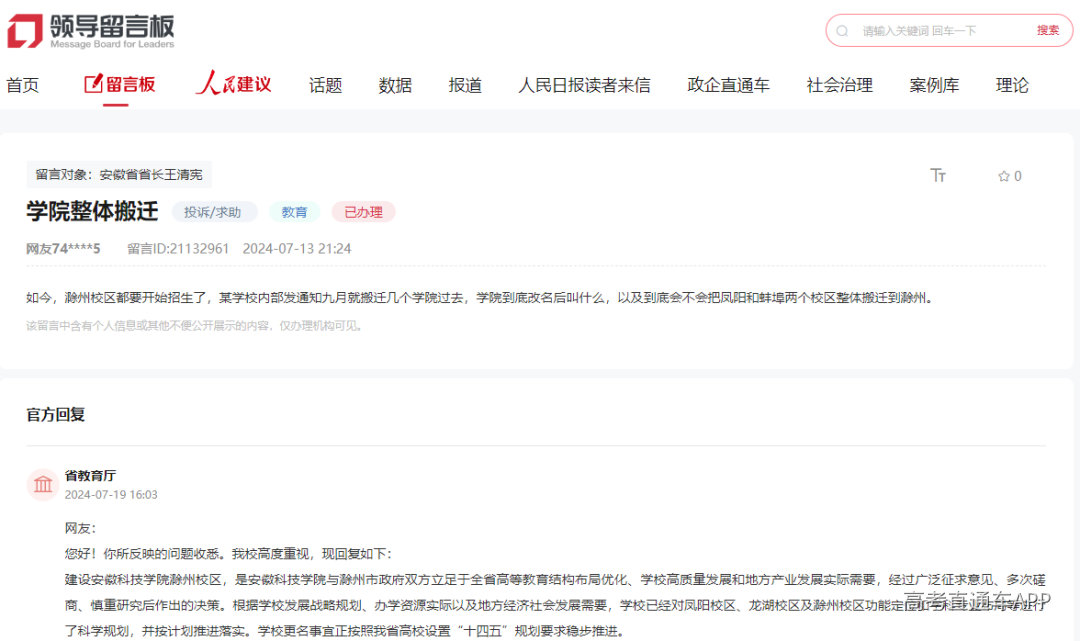The width and height of the screenshot is (1080, 641).
Task: Open the 首页 menu item
Action: [x=23, y=86]
